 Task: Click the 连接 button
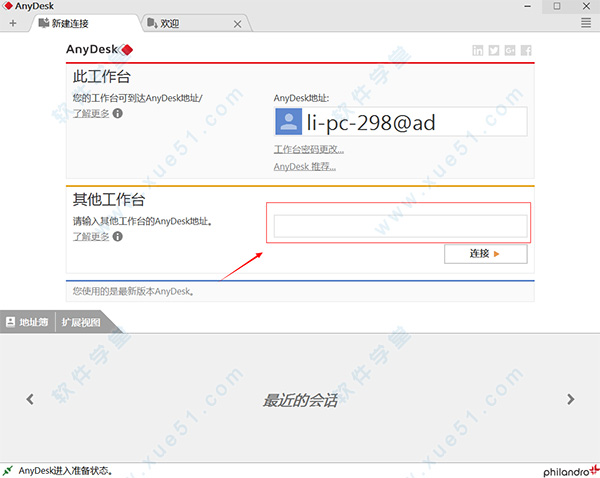[486, 254]
